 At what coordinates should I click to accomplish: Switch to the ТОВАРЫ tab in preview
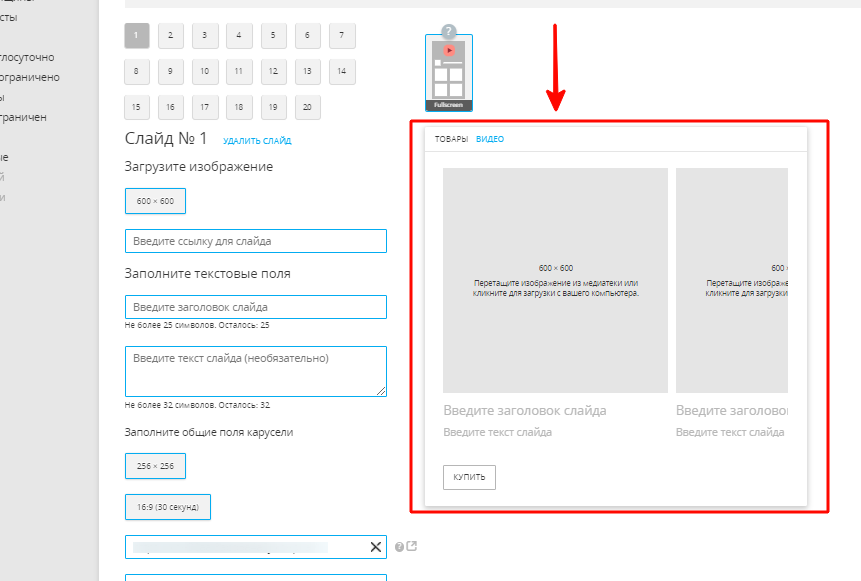[x=451, y=139]
